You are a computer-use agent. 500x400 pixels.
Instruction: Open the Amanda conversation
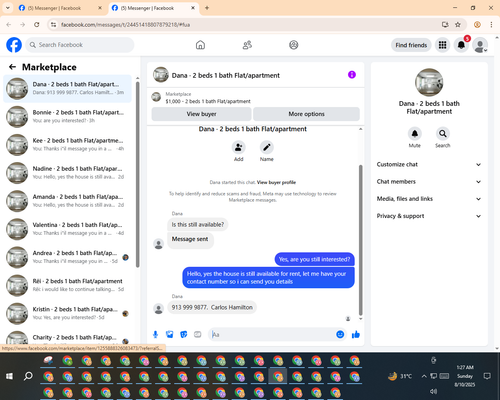coord(67,201)
